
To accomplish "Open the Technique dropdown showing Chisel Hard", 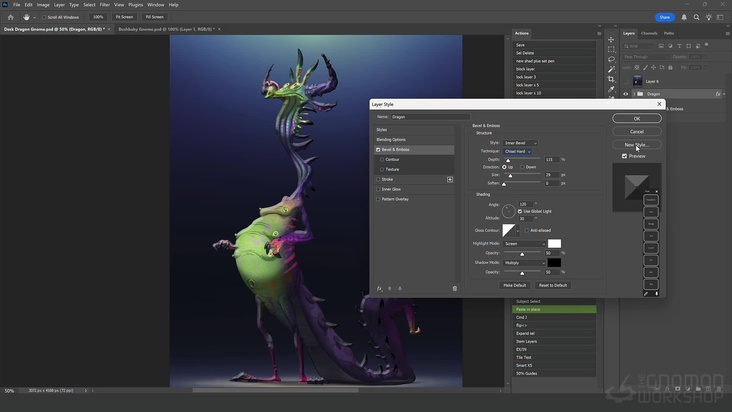I will click(517, 152).
